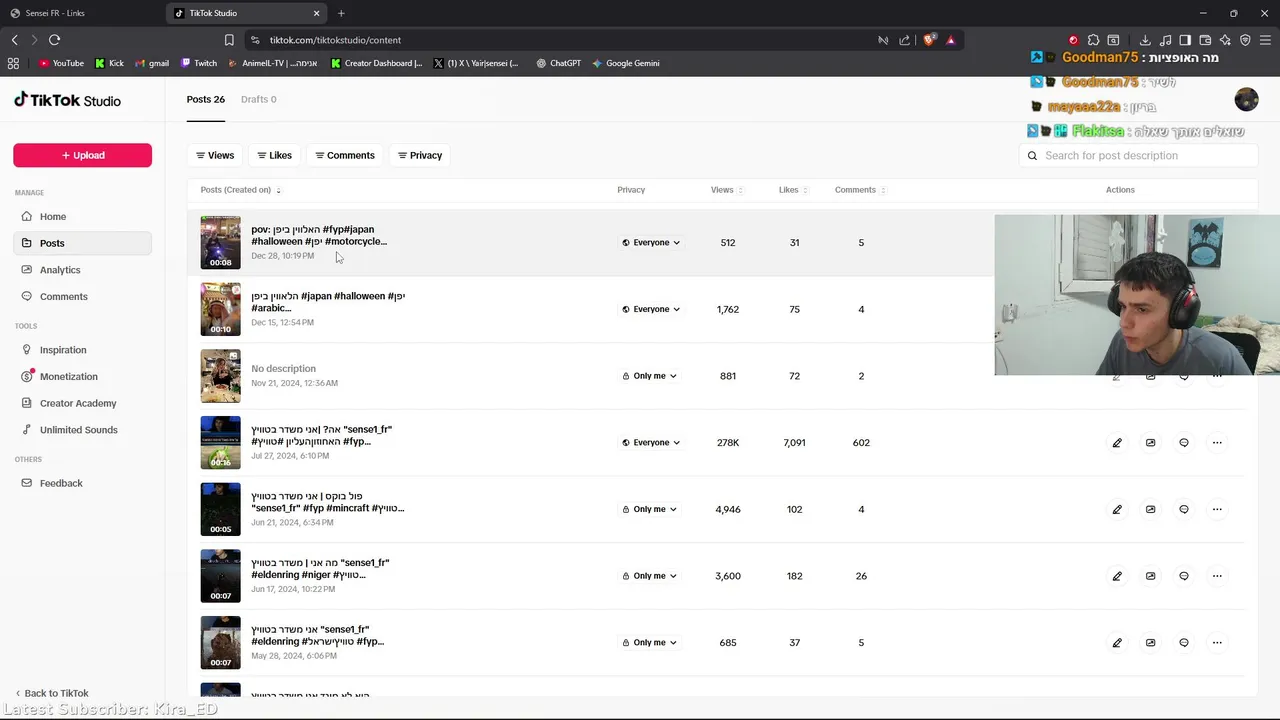Click the Back to TikTok link

(x=56, y=693)
